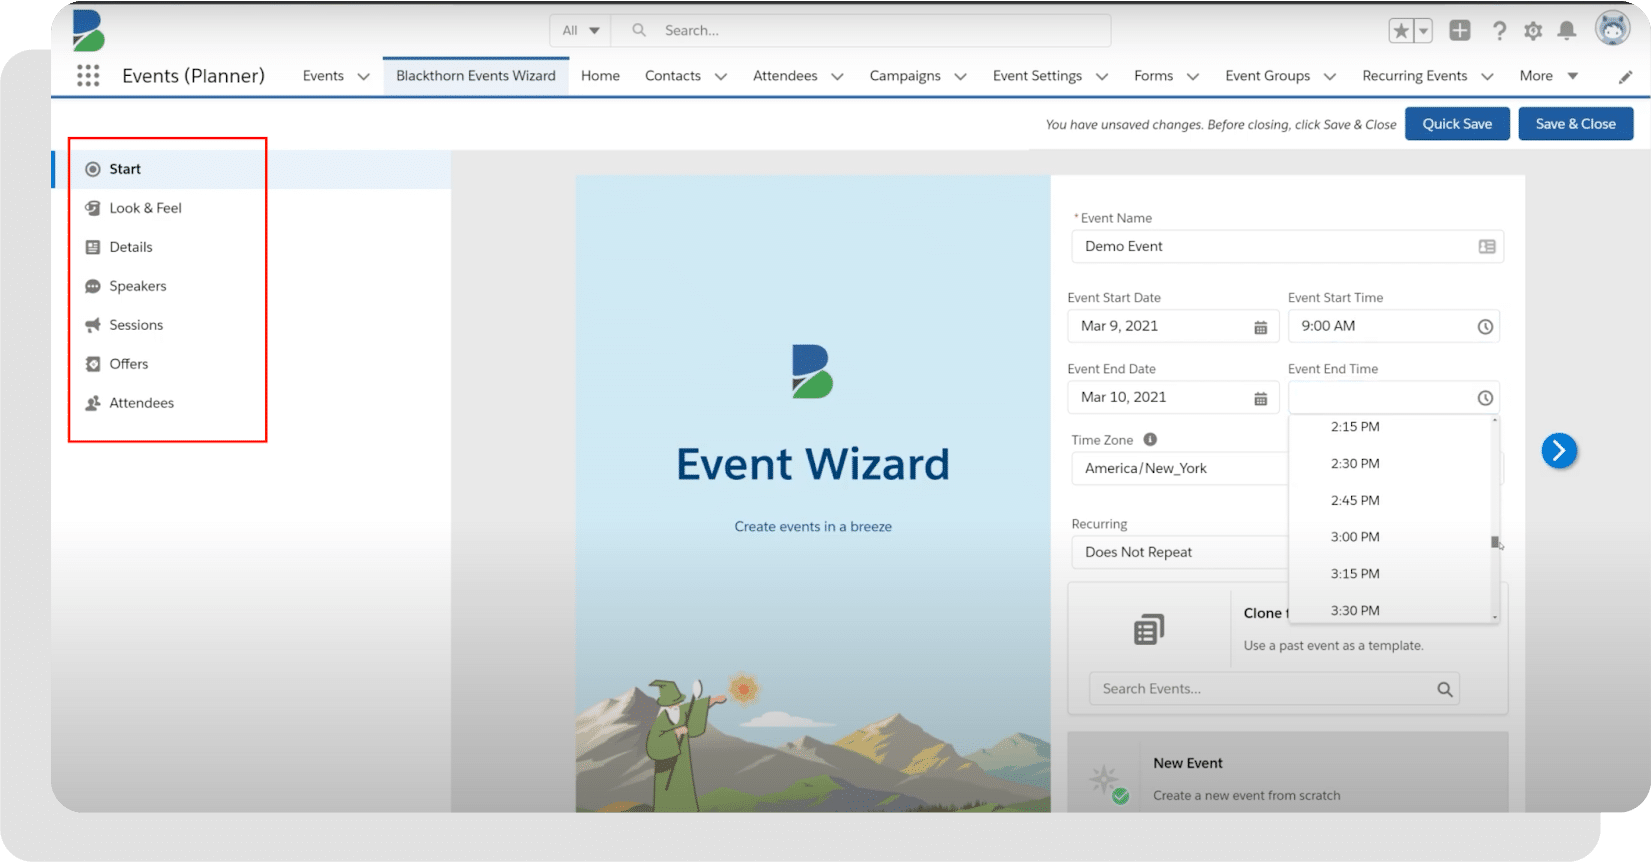This screenshot has width=1652, height=862.
Task: Choose 2:45 PM from time list
Action: tap(1355, 501)
